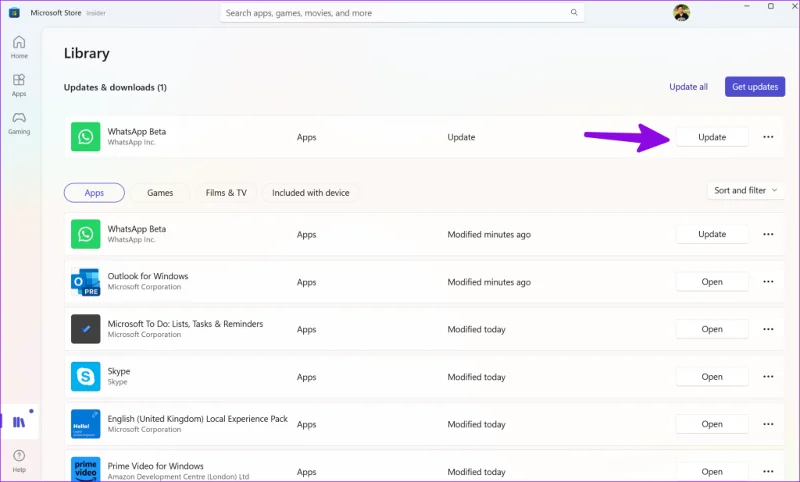
Task: Click the Get updates button
Action: [755, 87]
